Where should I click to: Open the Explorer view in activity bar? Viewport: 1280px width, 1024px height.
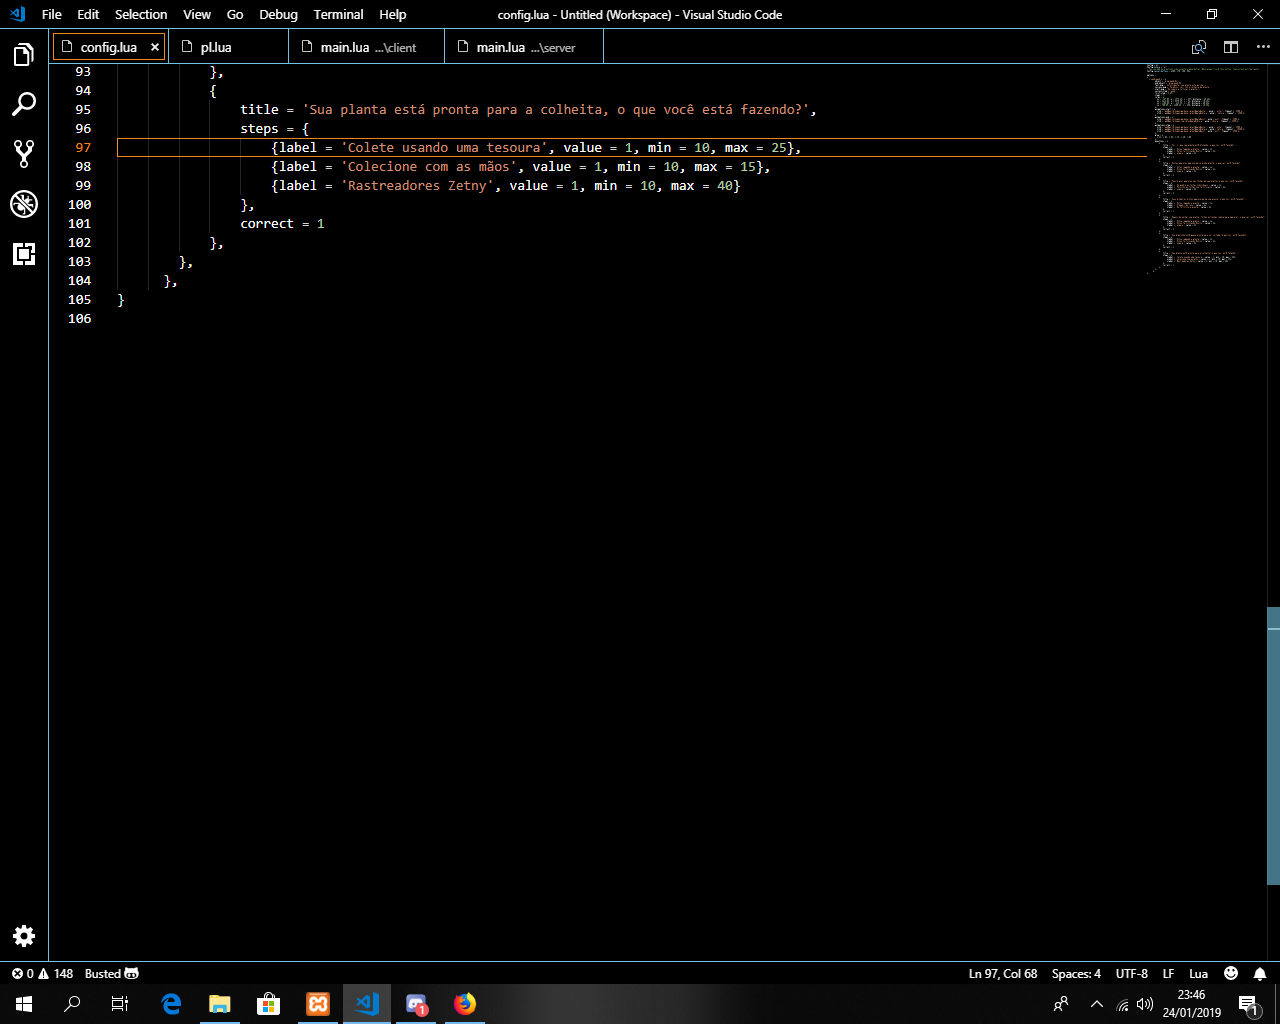tap(24, 55)
